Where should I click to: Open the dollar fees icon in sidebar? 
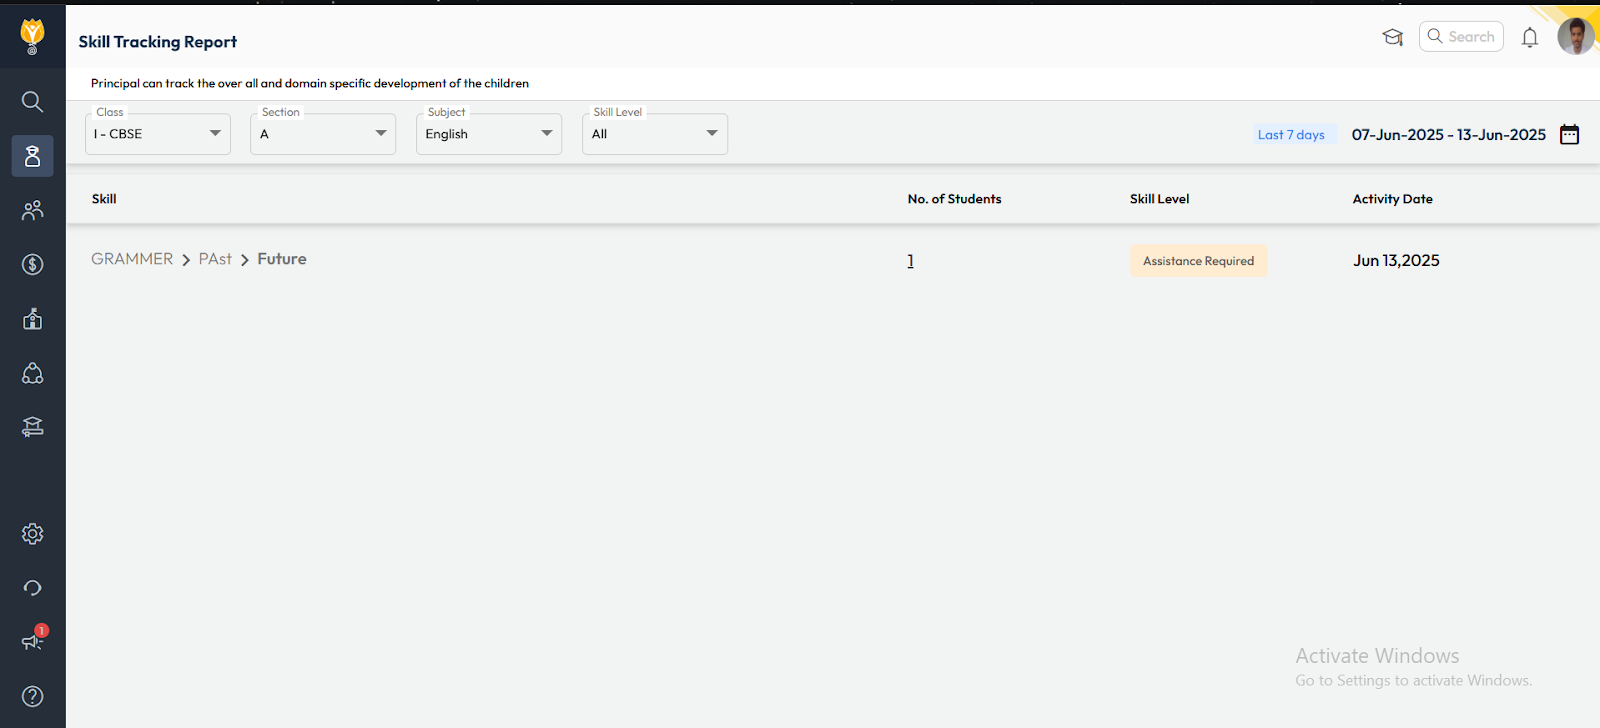(32, 264)
